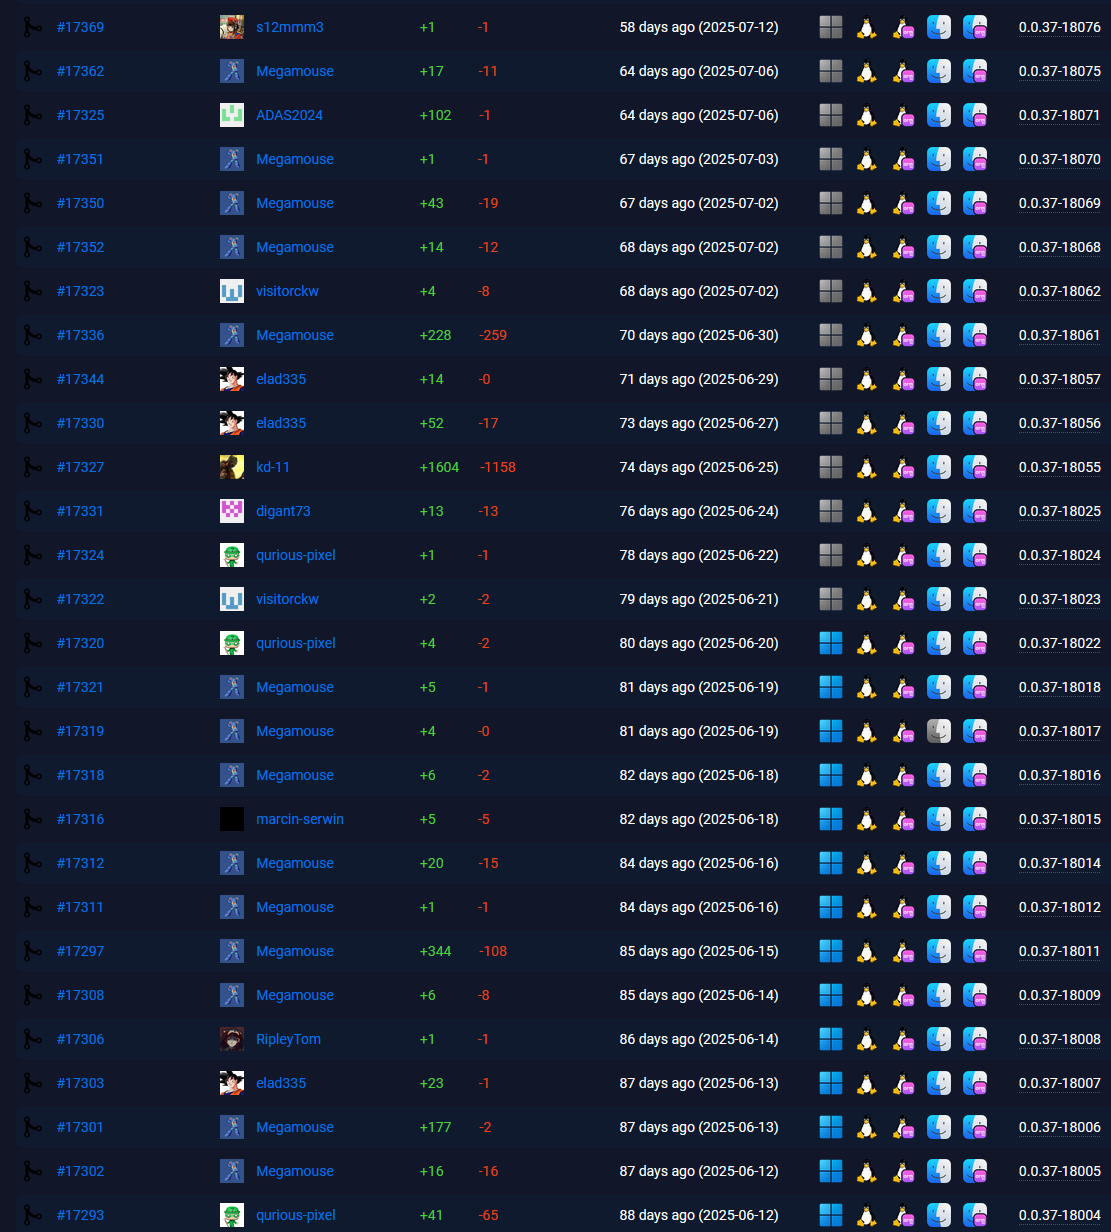This screenshot has width=1111, height=1232.
Task: Click the macOS Finder icon in row #17325
Action: pyautogui.click(x=939, y=115)
